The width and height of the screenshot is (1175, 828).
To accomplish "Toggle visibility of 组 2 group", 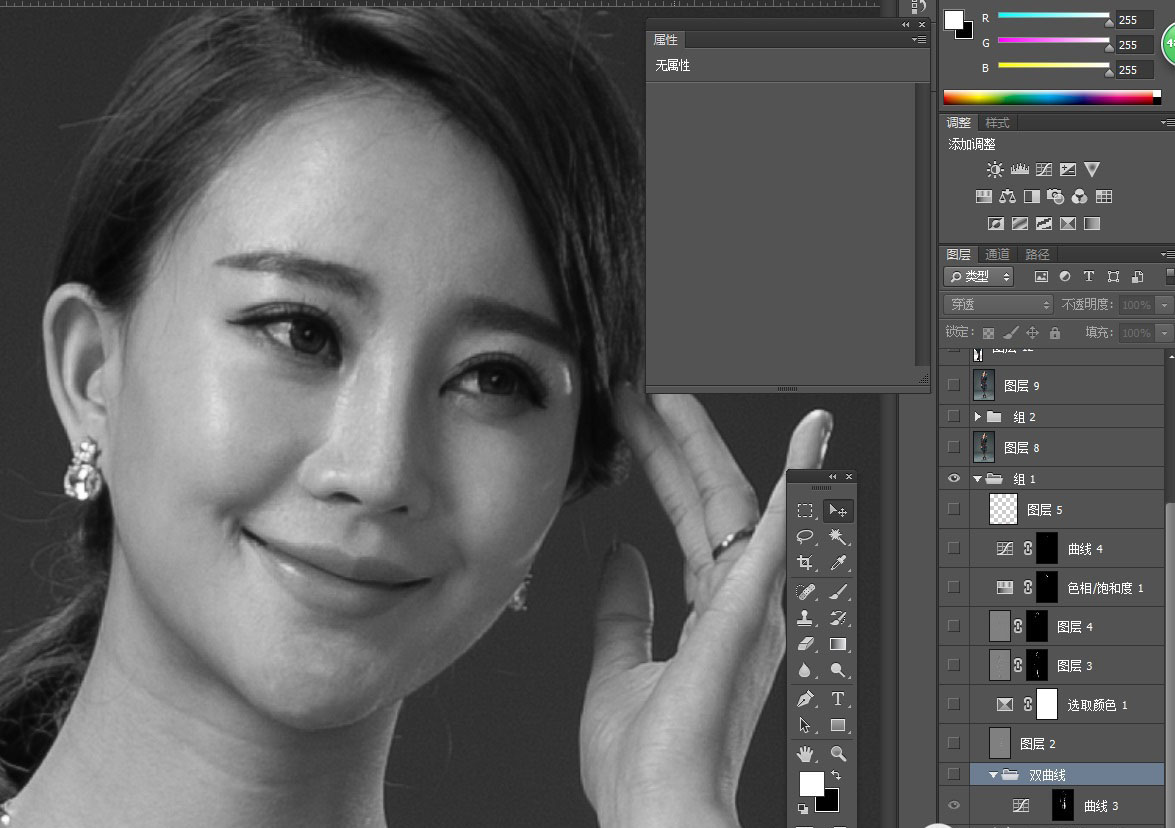I will click(x=953, y=416).
